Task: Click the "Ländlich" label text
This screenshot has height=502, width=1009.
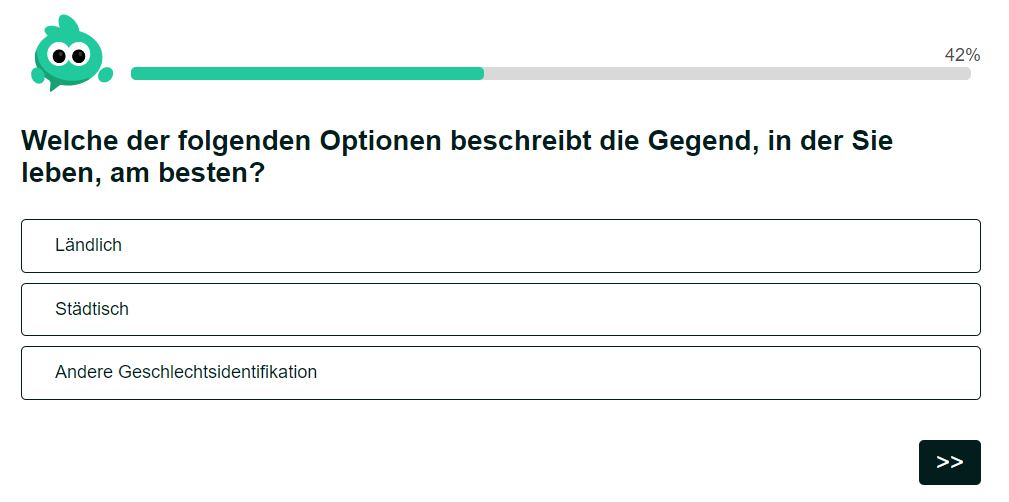Action: pyautogui.click(x=88, y=245)
